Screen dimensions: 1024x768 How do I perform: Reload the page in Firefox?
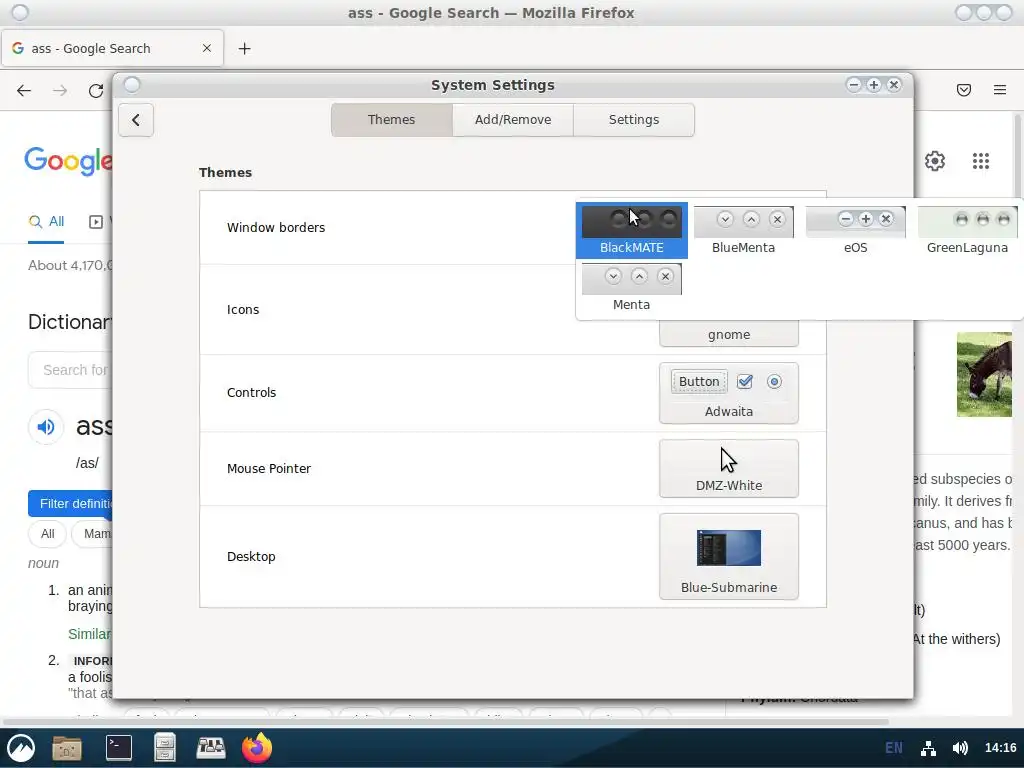pos(96,91)
